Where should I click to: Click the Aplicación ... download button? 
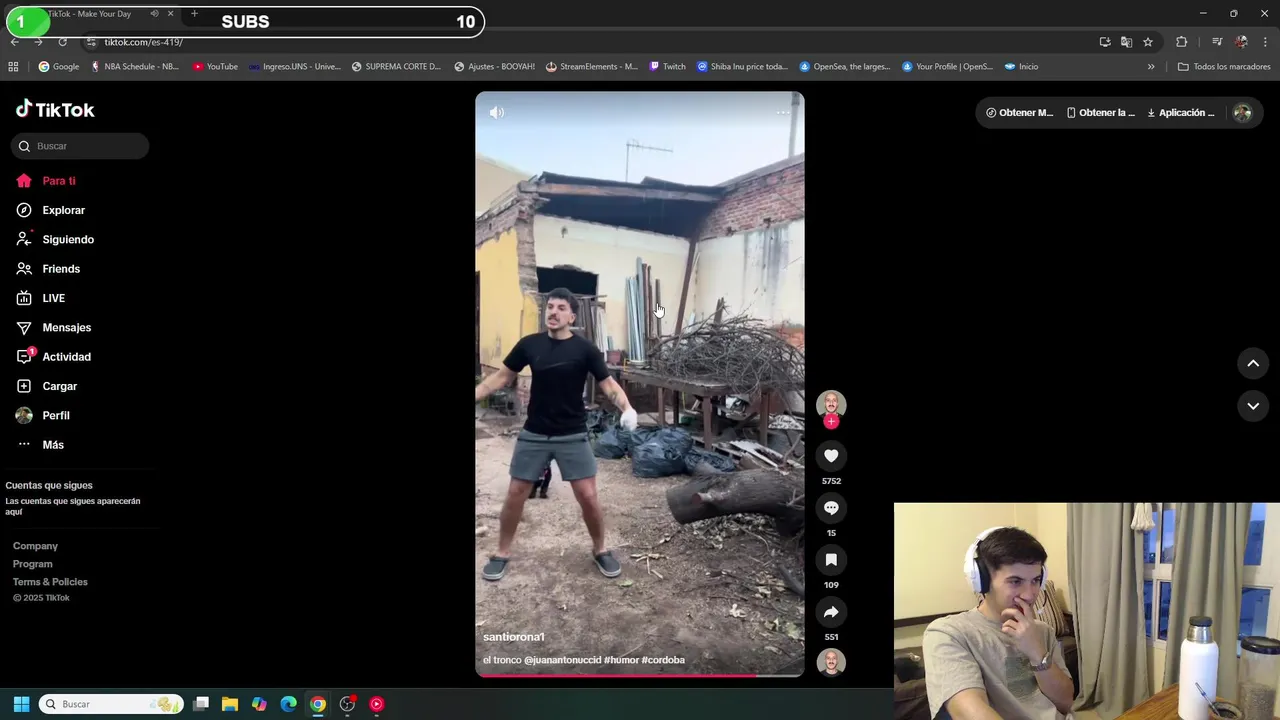coord(1181,113)
